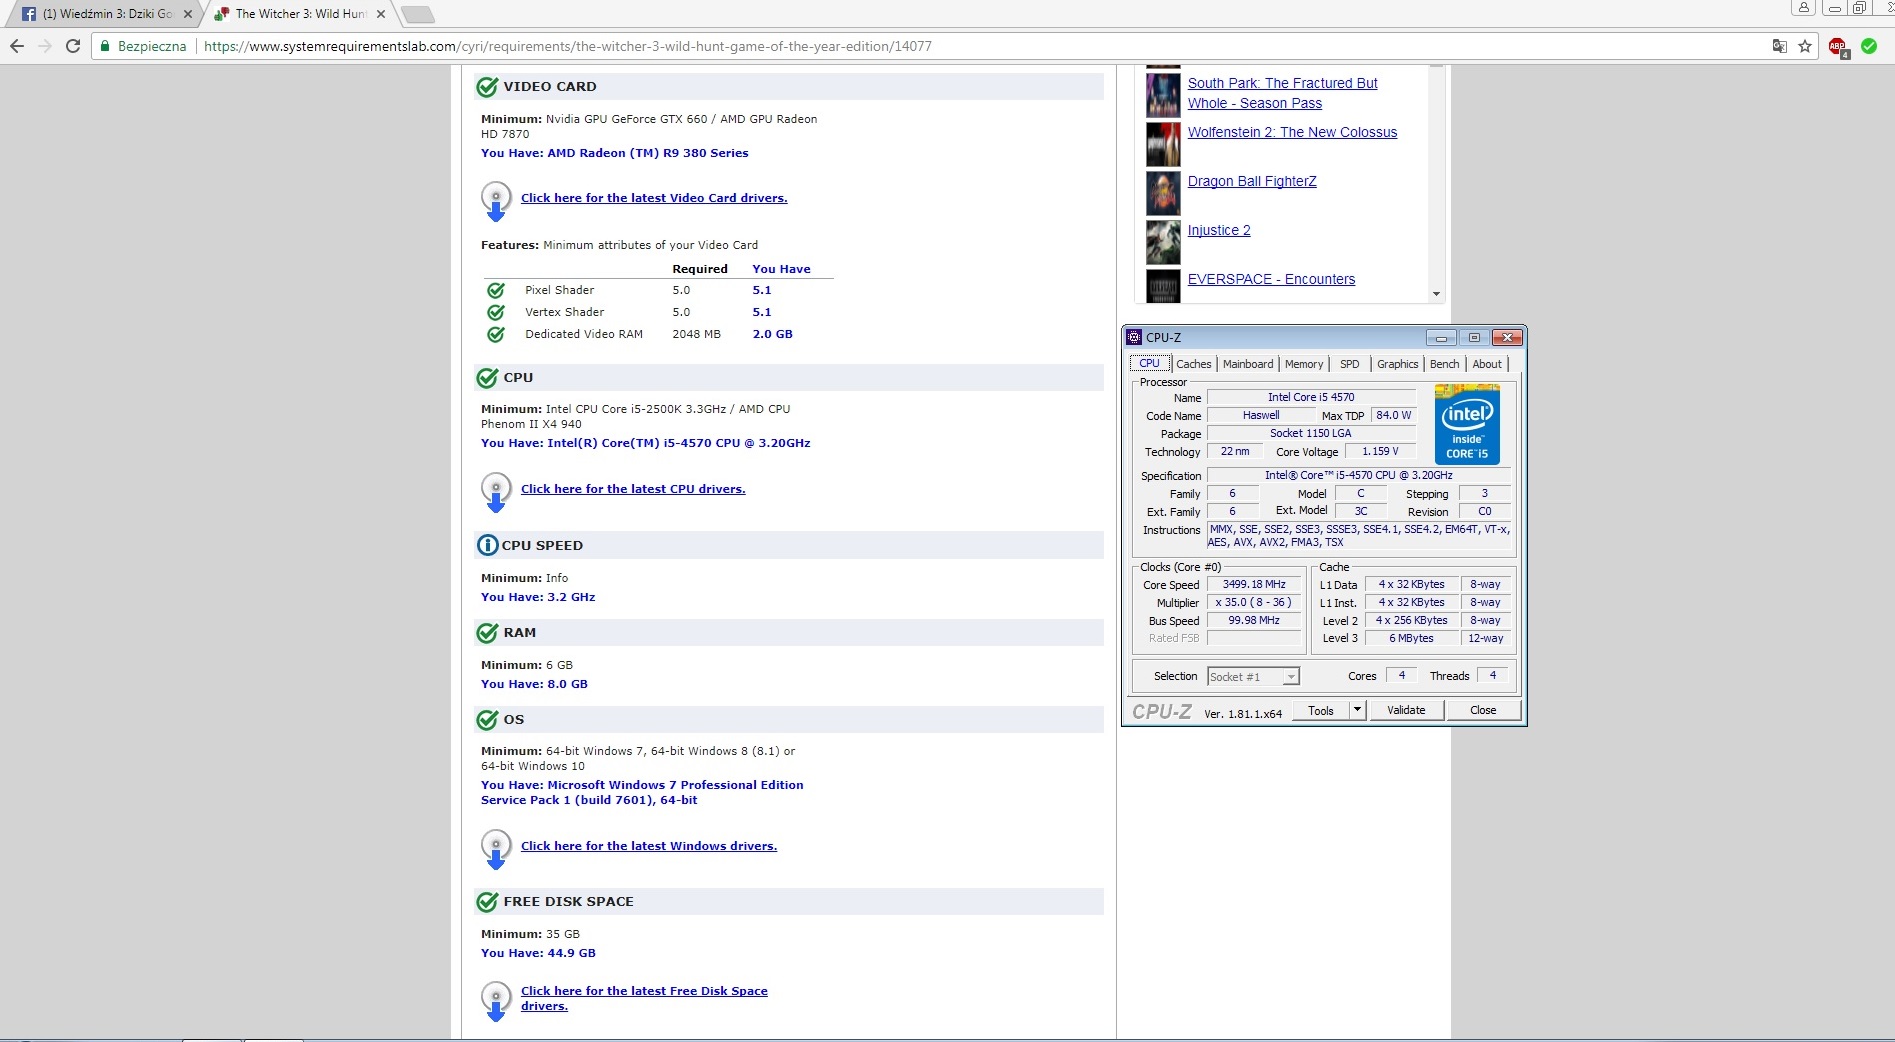Open the About tab in CPU-Z

point(1486,364)
